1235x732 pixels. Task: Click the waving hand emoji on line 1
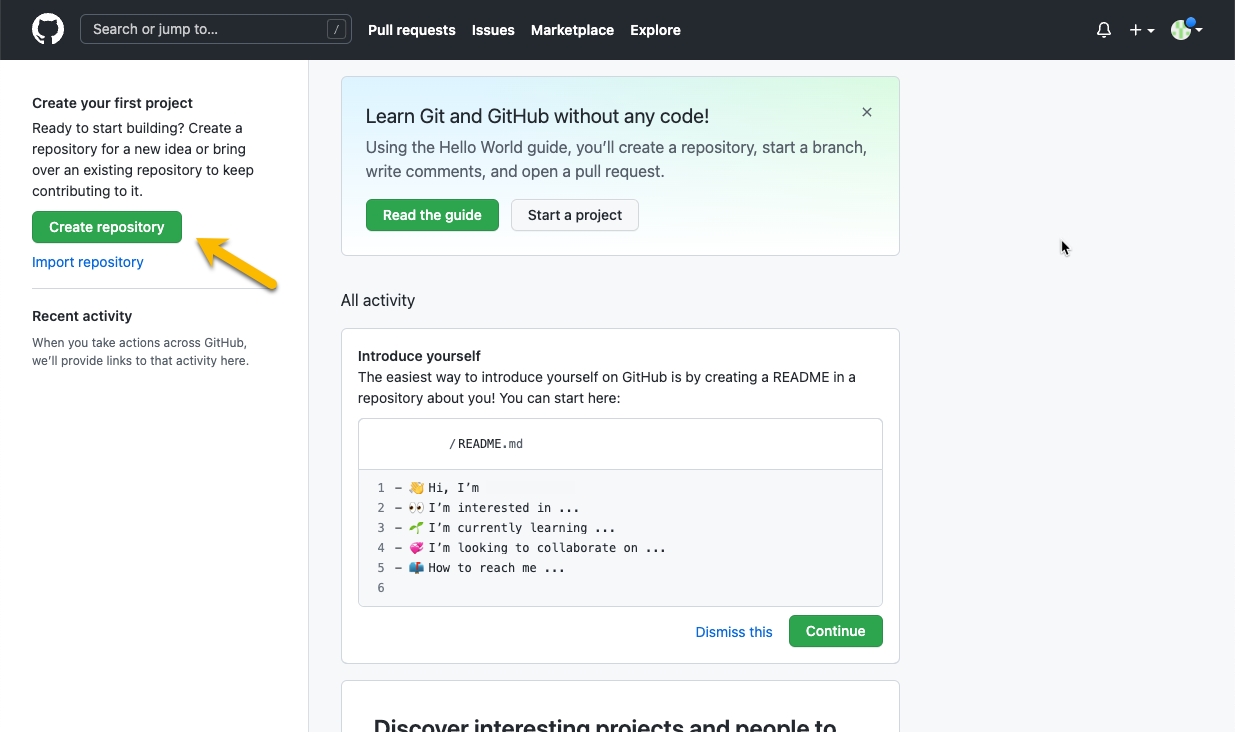tap(417, 488)
